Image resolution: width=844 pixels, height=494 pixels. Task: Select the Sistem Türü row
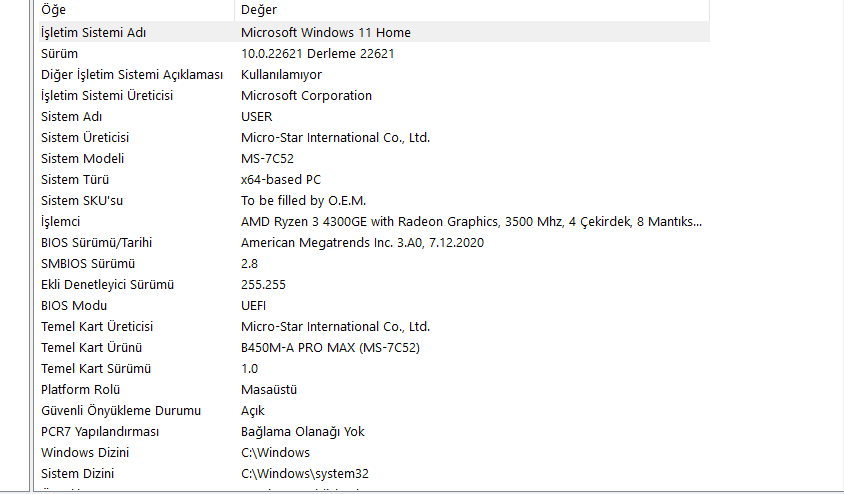coord(74,179)
